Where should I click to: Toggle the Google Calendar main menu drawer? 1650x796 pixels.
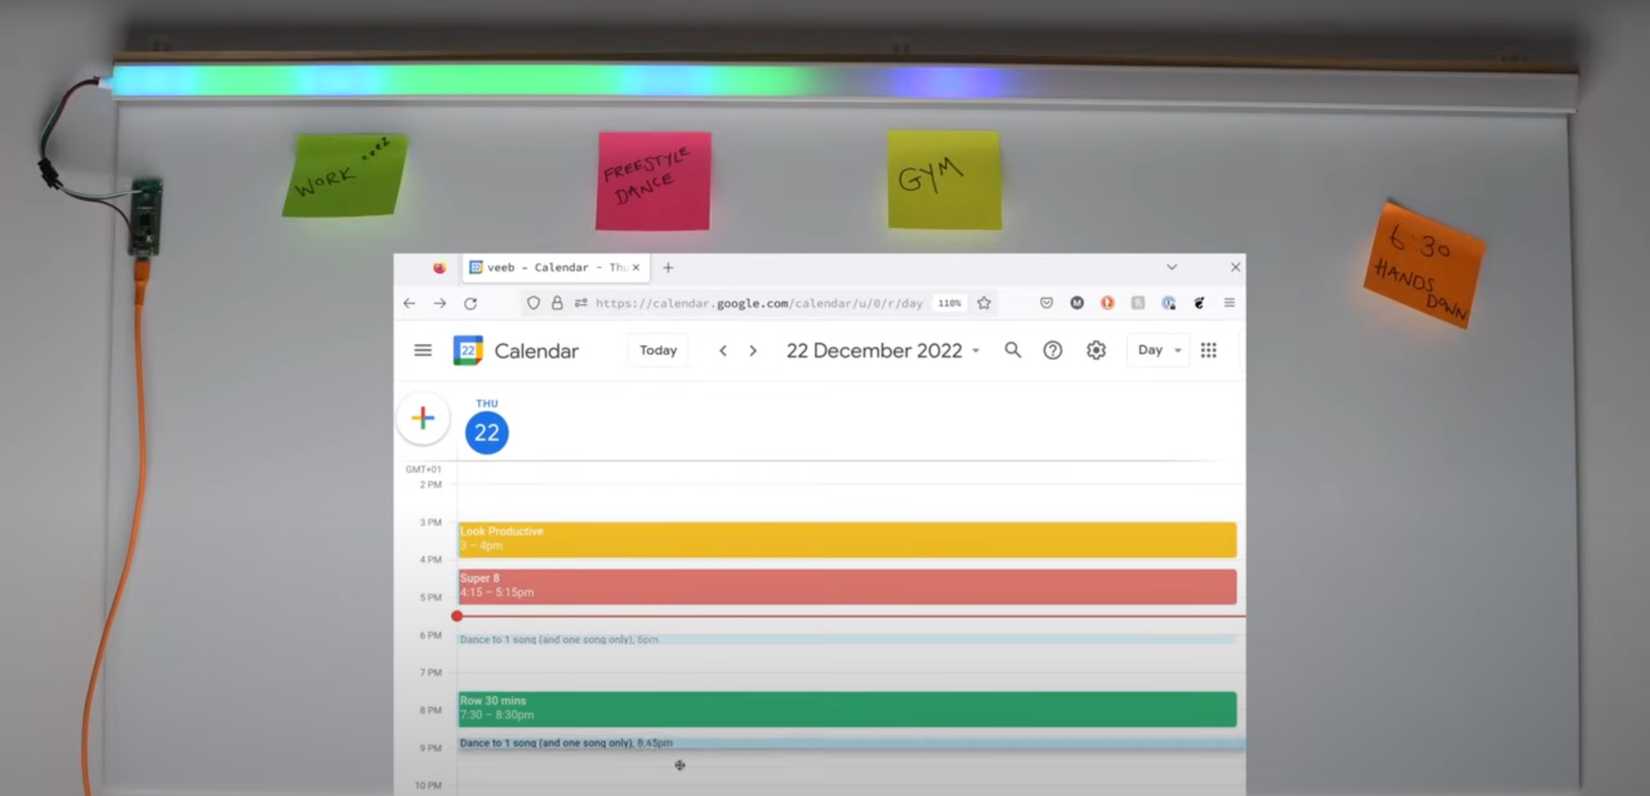coord(423,350)
